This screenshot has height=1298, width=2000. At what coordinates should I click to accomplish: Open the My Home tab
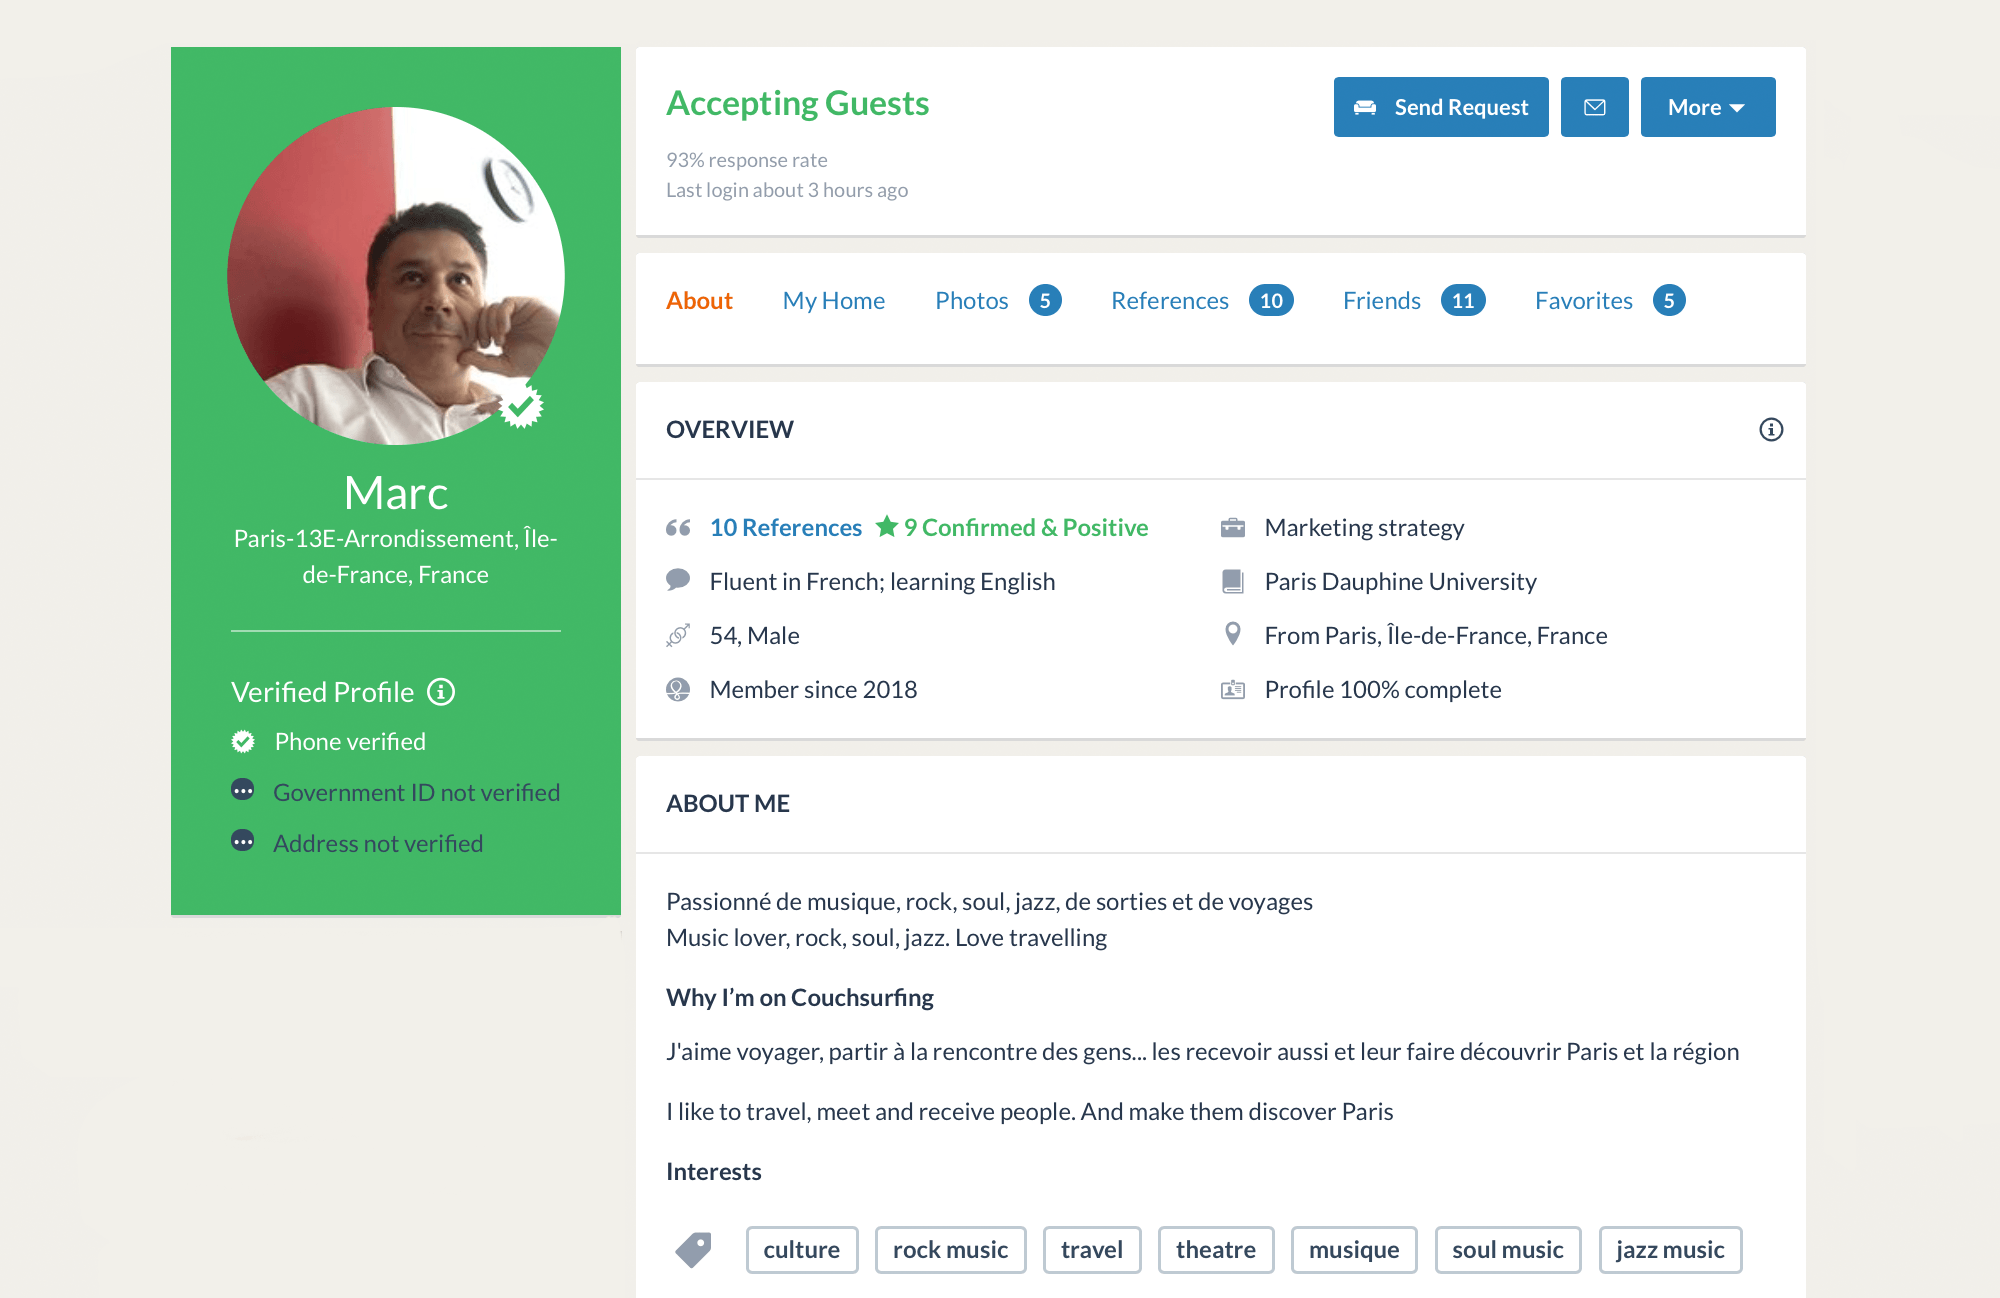tap(834, 300)
